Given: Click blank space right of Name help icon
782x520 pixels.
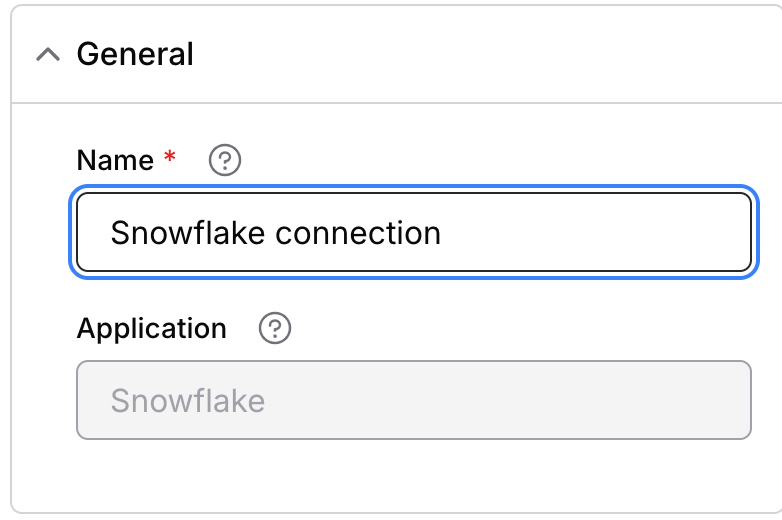Looking at the screenshot, I should 450,160.
